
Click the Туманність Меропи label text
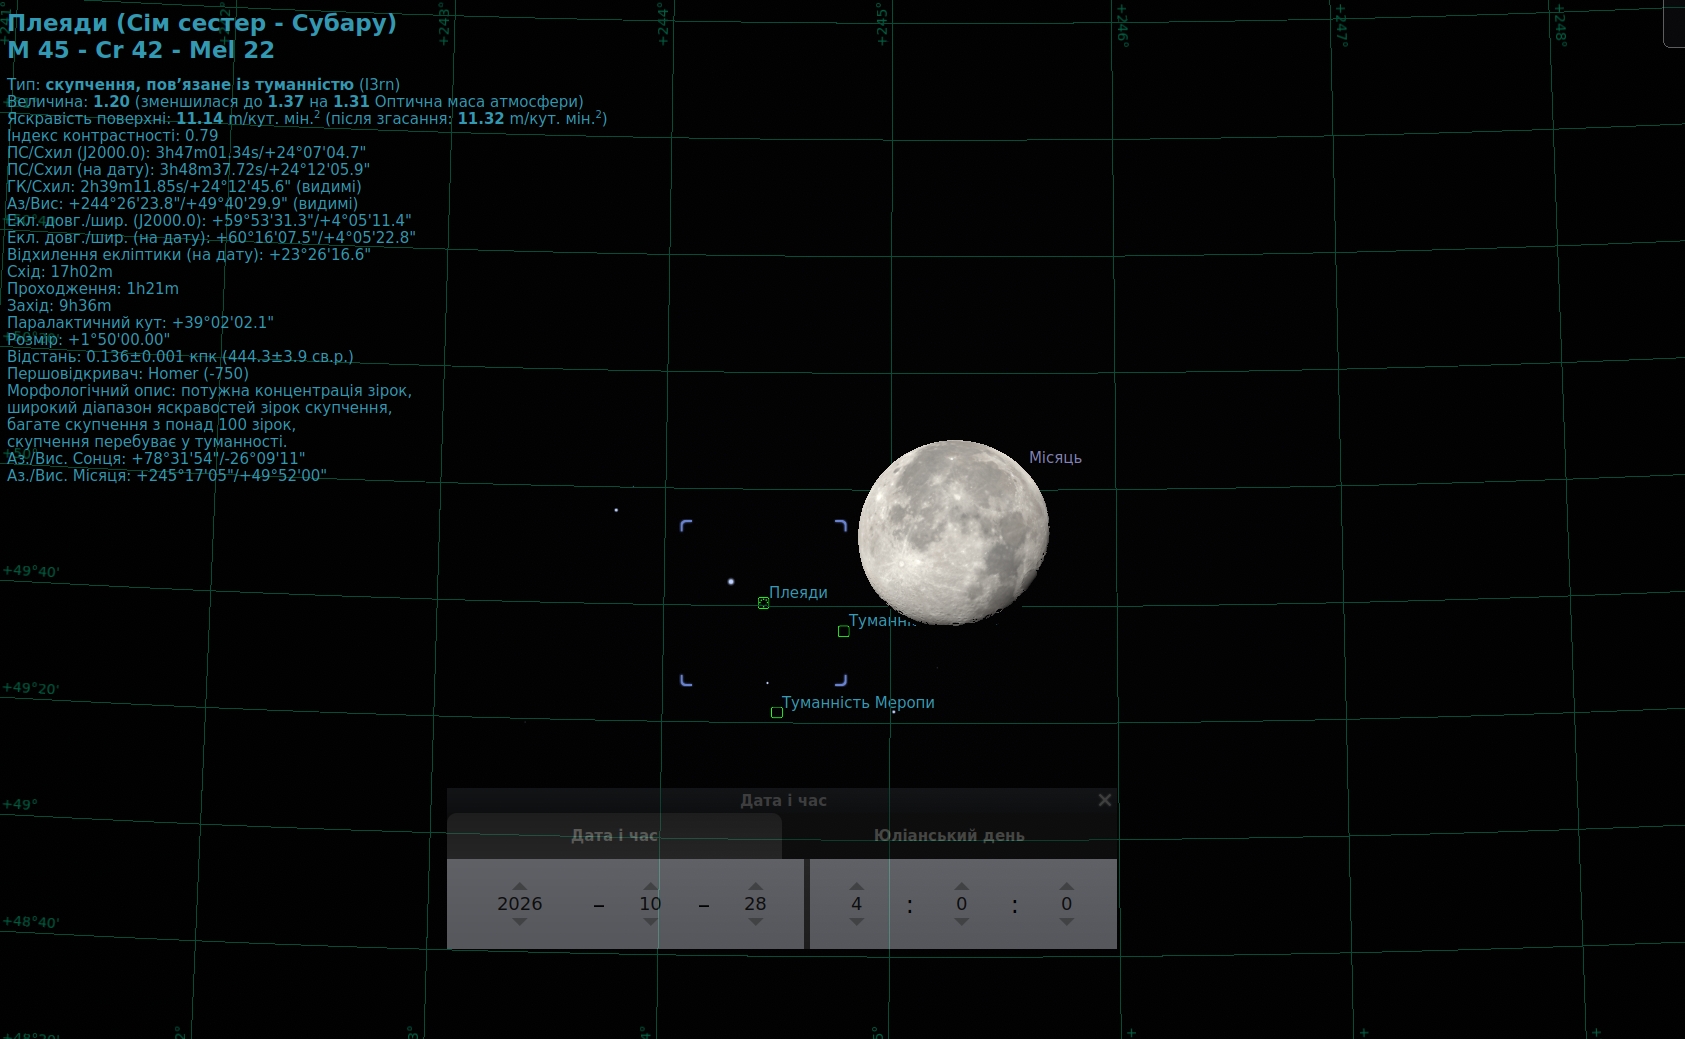coord(858,703)
